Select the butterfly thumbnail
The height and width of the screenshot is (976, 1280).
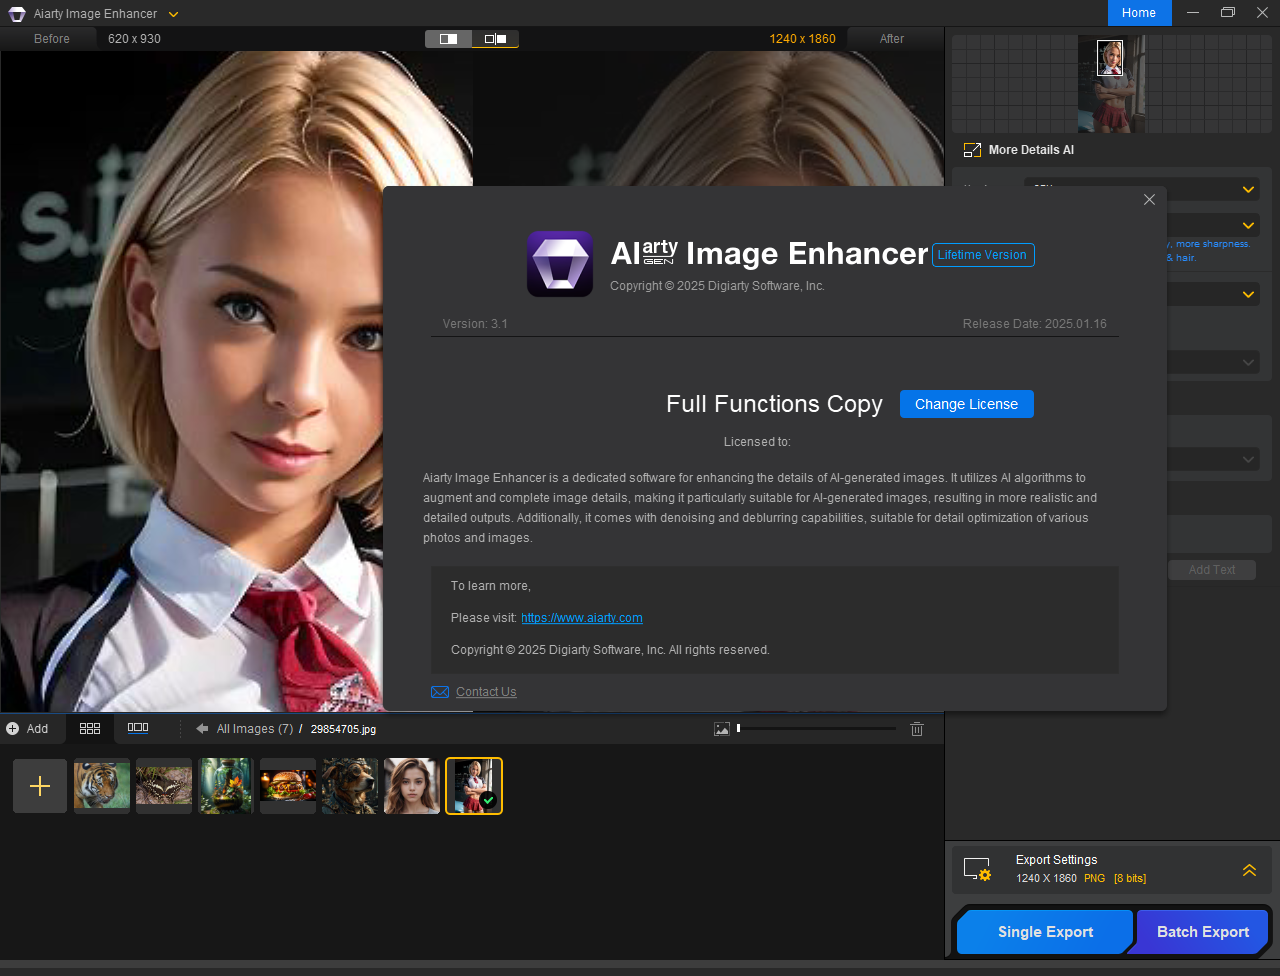click(164, 786)
